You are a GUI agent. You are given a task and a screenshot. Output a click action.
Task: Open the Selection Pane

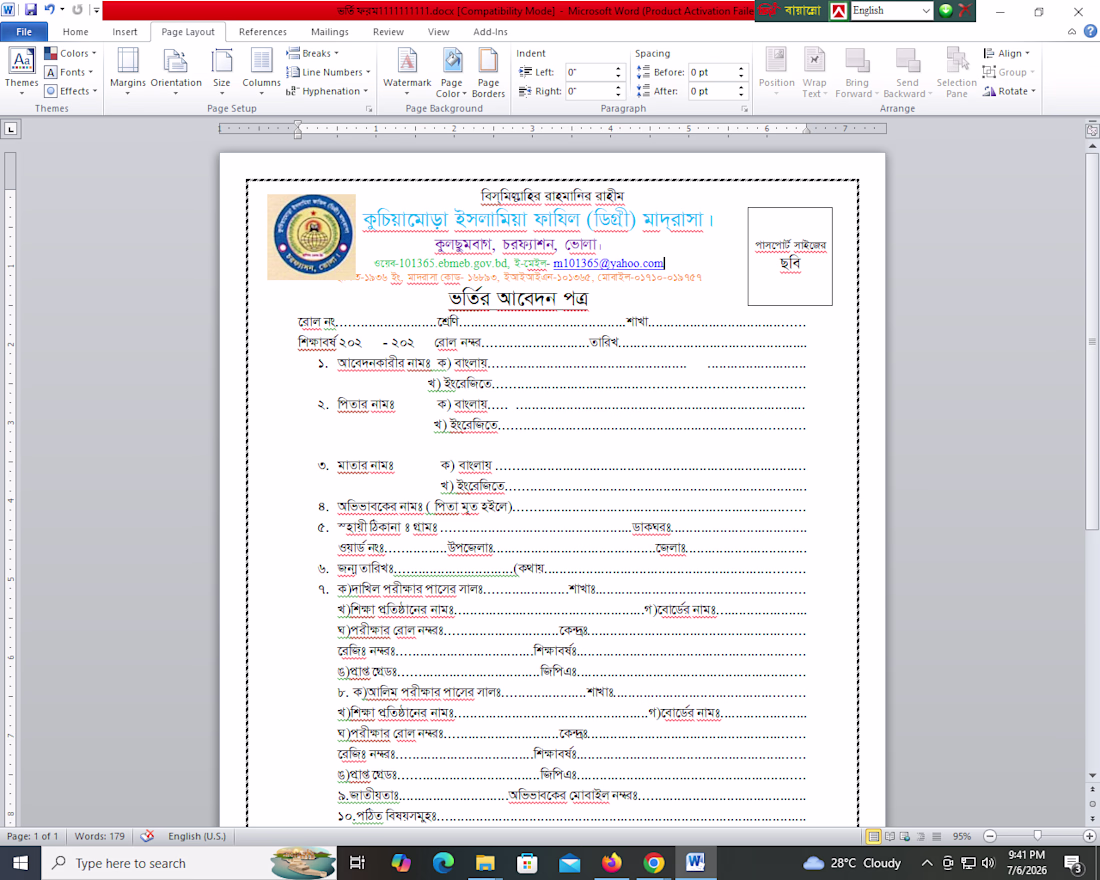click(x=956, y=72)
